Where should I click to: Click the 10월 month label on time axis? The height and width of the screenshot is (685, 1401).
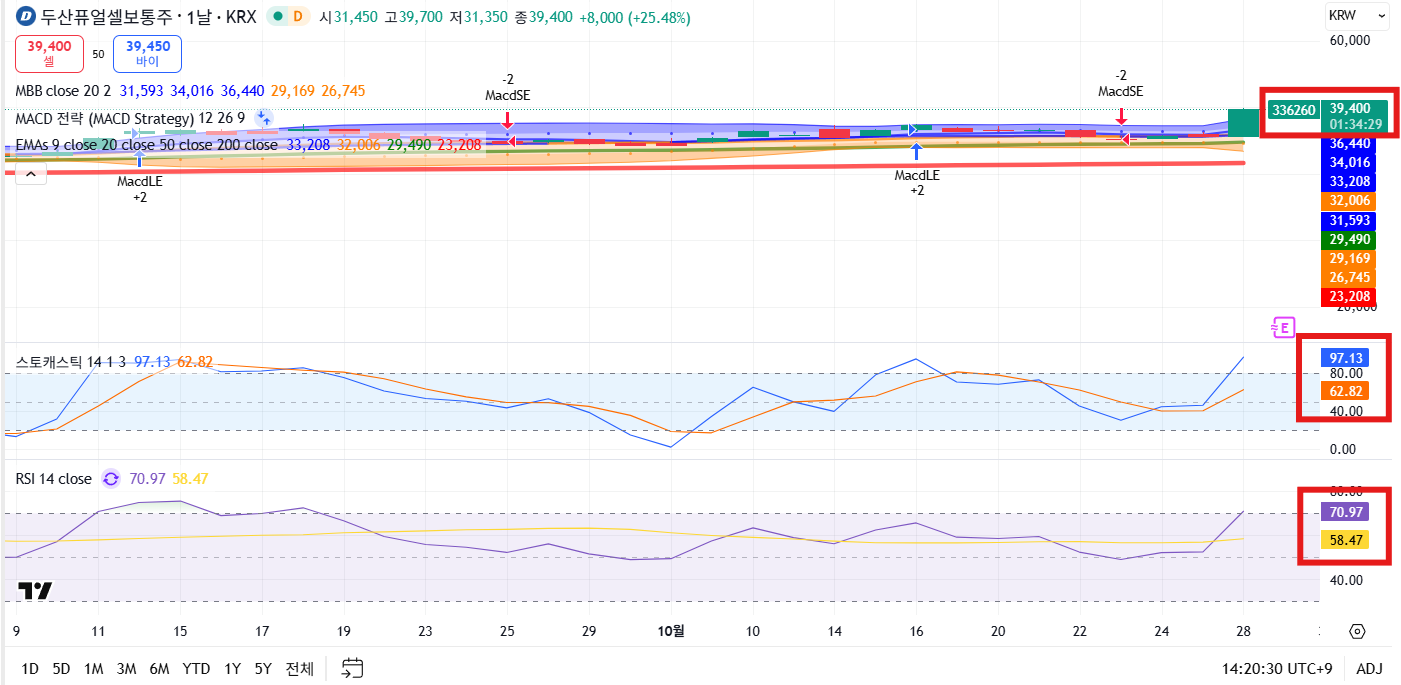[x=671, y=631]
